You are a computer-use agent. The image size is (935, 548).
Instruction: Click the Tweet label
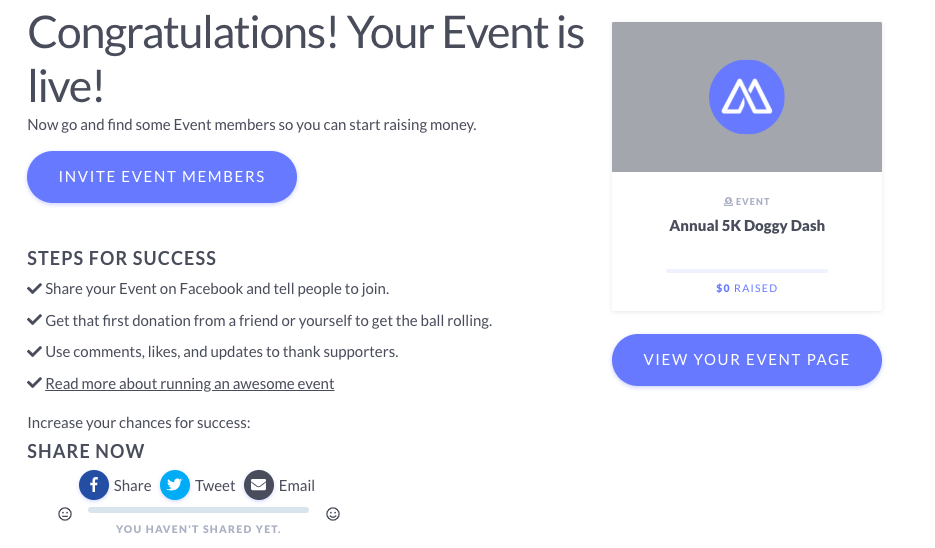tap(215, 485)
